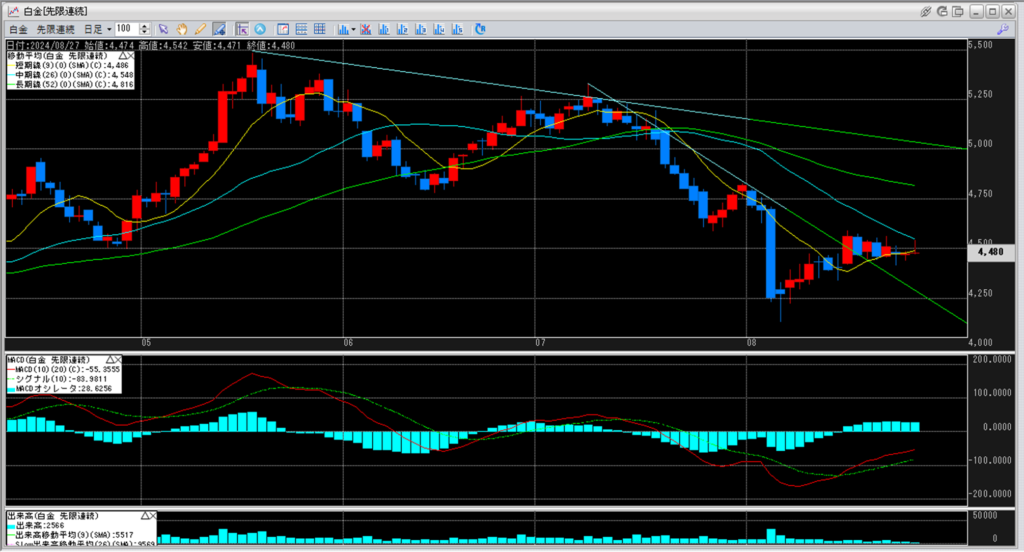Select the arrow pointer tool in toolbar

(x=163, y=29)
